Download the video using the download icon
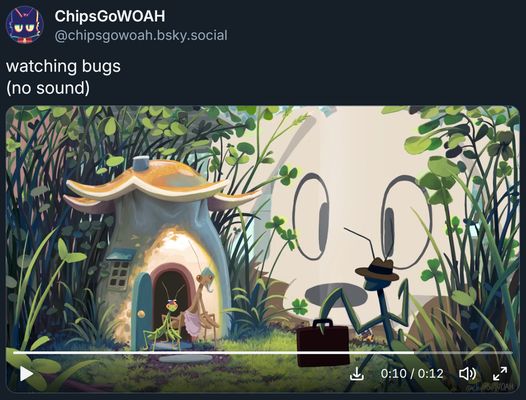 point(357,373)
